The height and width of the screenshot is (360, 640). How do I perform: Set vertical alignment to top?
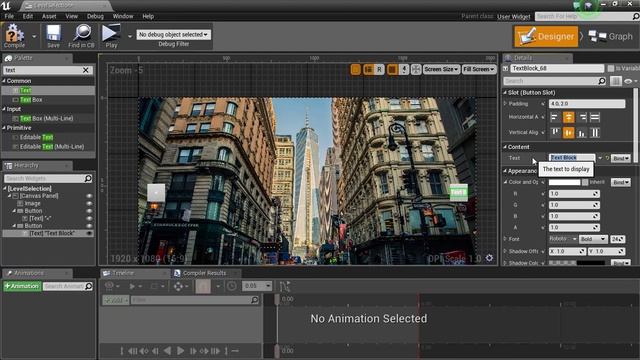tap(555, 132)
